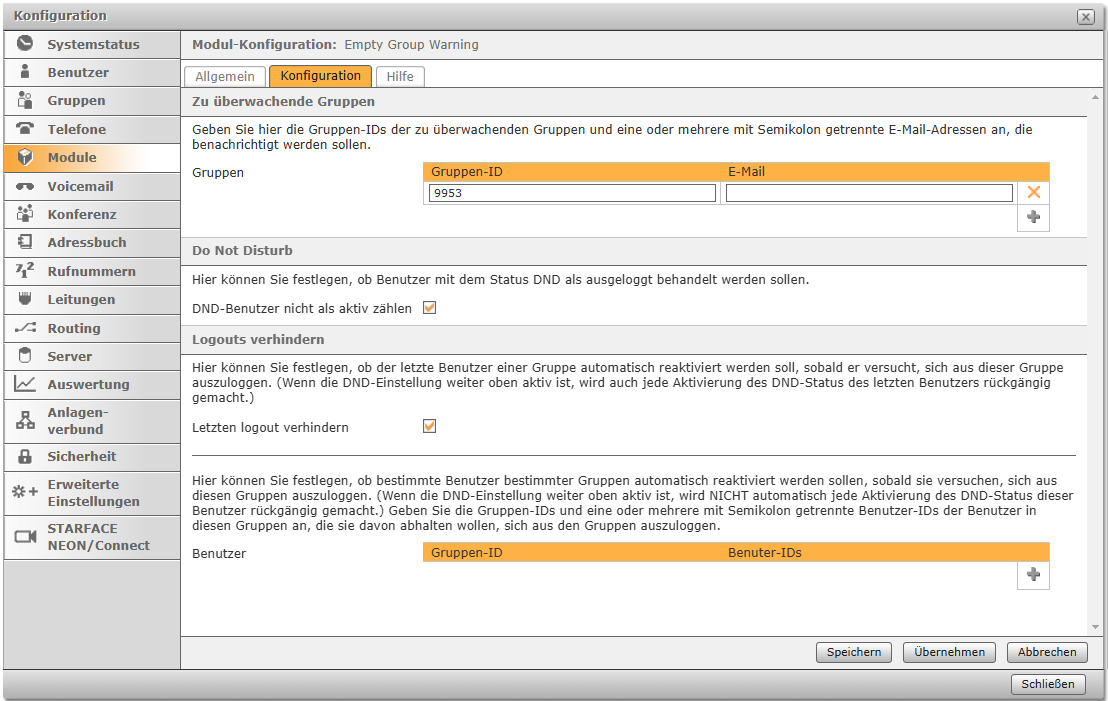
Task: Select the Voicemail tape icon
Action: (x=25, y=186)
